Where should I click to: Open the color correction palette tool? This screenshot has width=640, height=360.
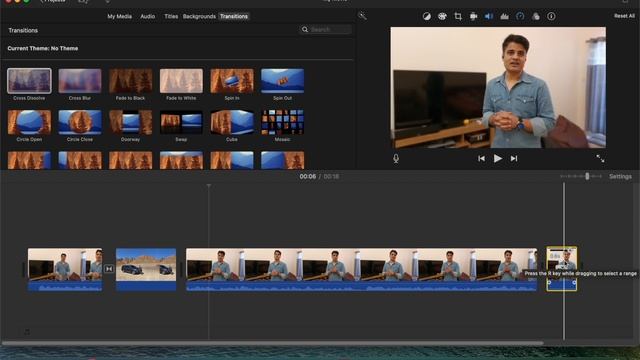[x=442, y=16]
